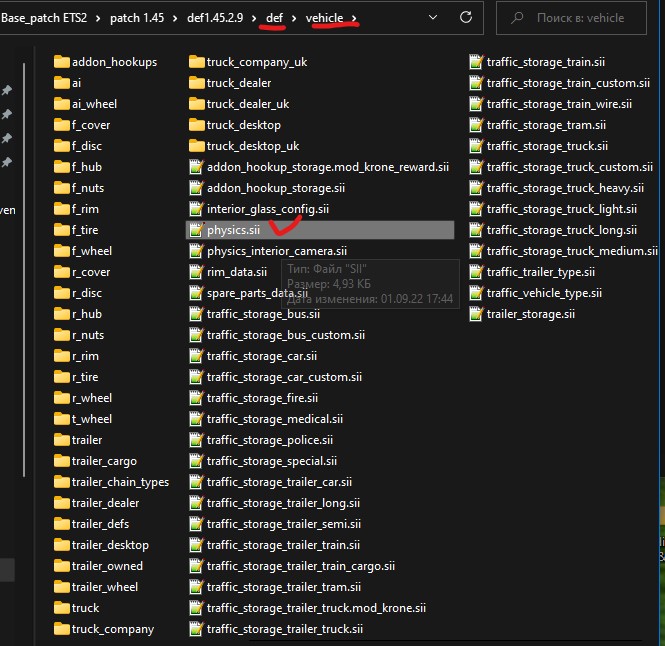665x646 pixels.
Task: Click the navigation pane vertical scrollbar
Action: pyautogui.click(x=24, y=270)
